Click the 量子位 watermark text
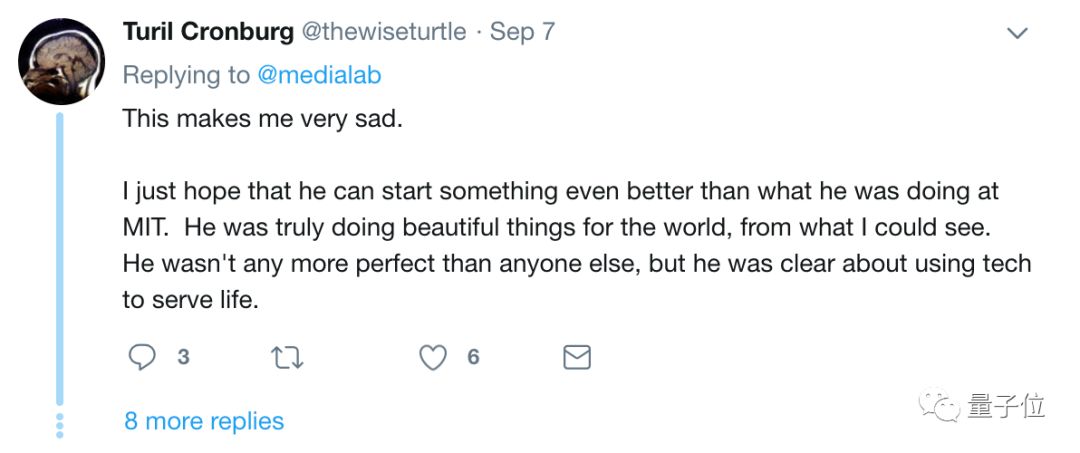This screenshot has width=1080, height=453. tap(1006, 406)
